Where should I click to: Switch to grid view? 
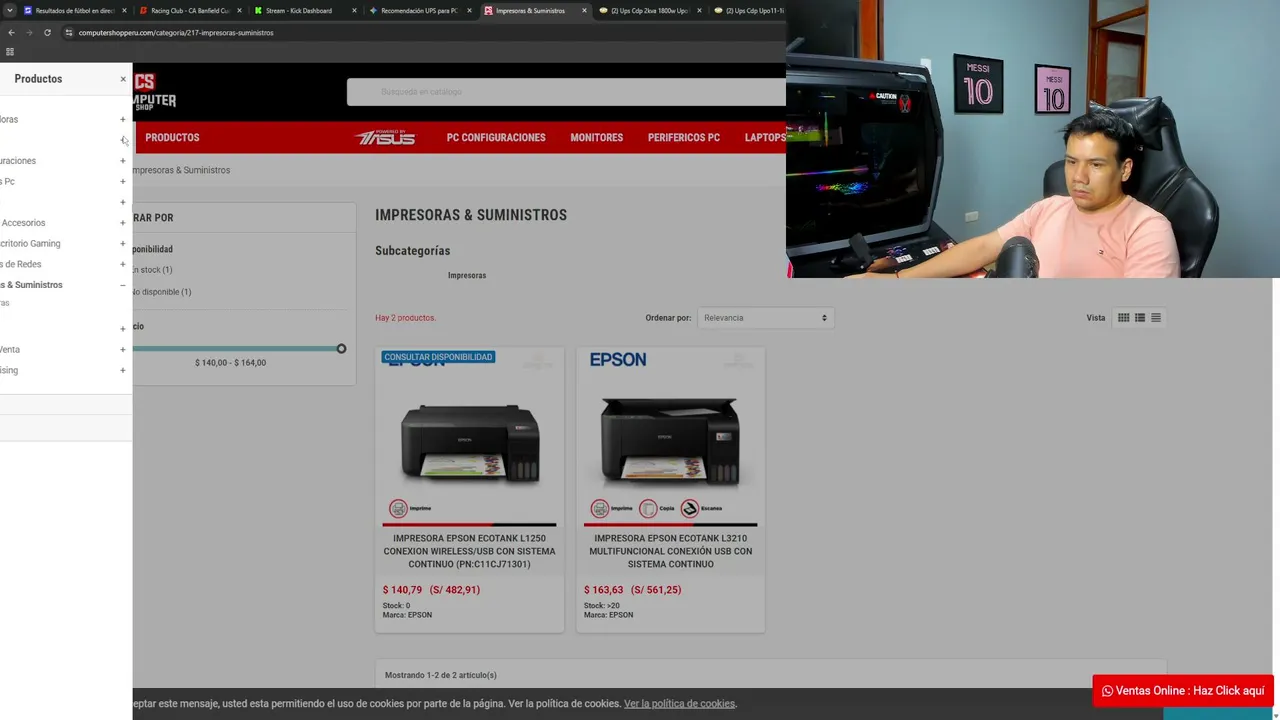1124,318
